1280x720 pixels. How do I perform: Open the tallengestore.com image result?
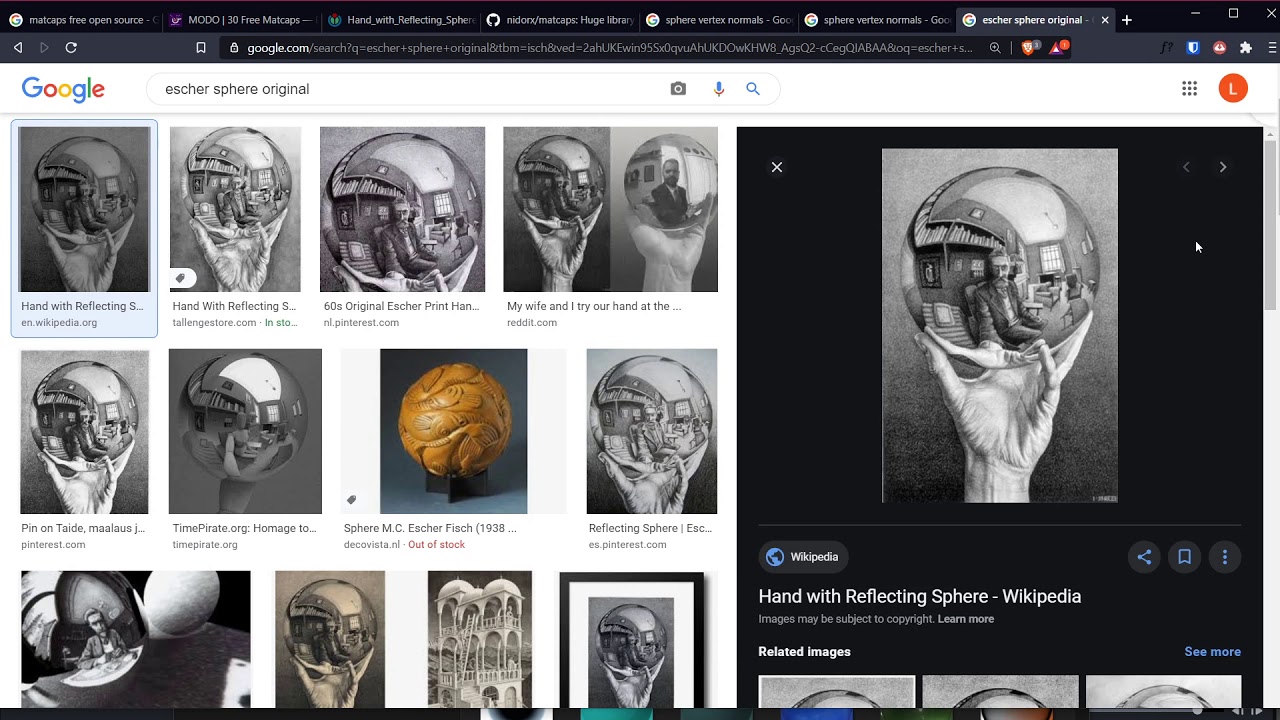(x=235, y=209)
